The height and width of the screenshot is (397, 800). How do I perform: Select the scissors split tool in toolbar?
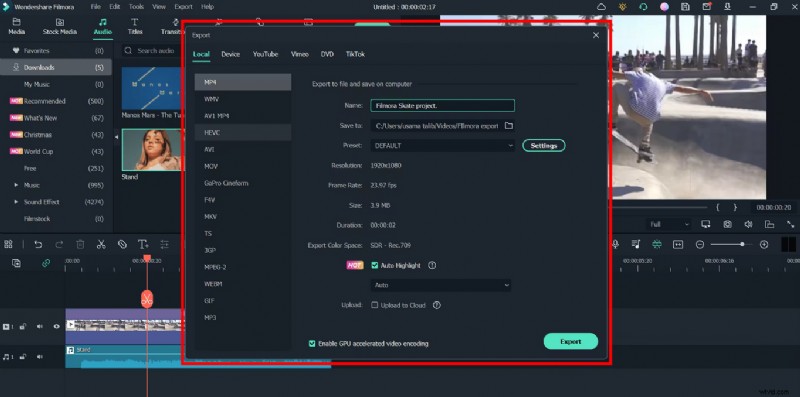[101, 244]
